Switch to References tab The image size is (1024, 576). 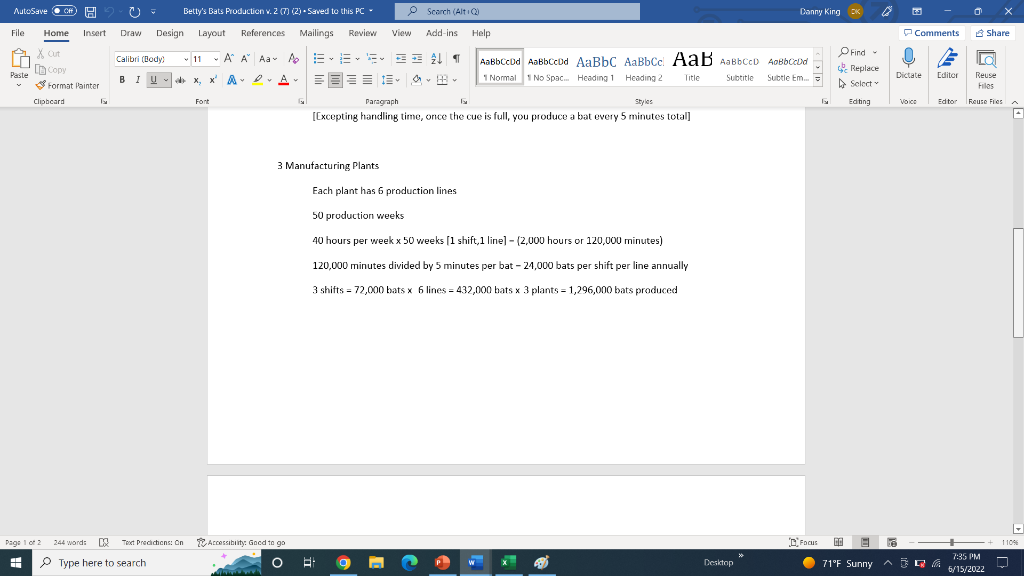pyautogui.click(x=263, y=33)
